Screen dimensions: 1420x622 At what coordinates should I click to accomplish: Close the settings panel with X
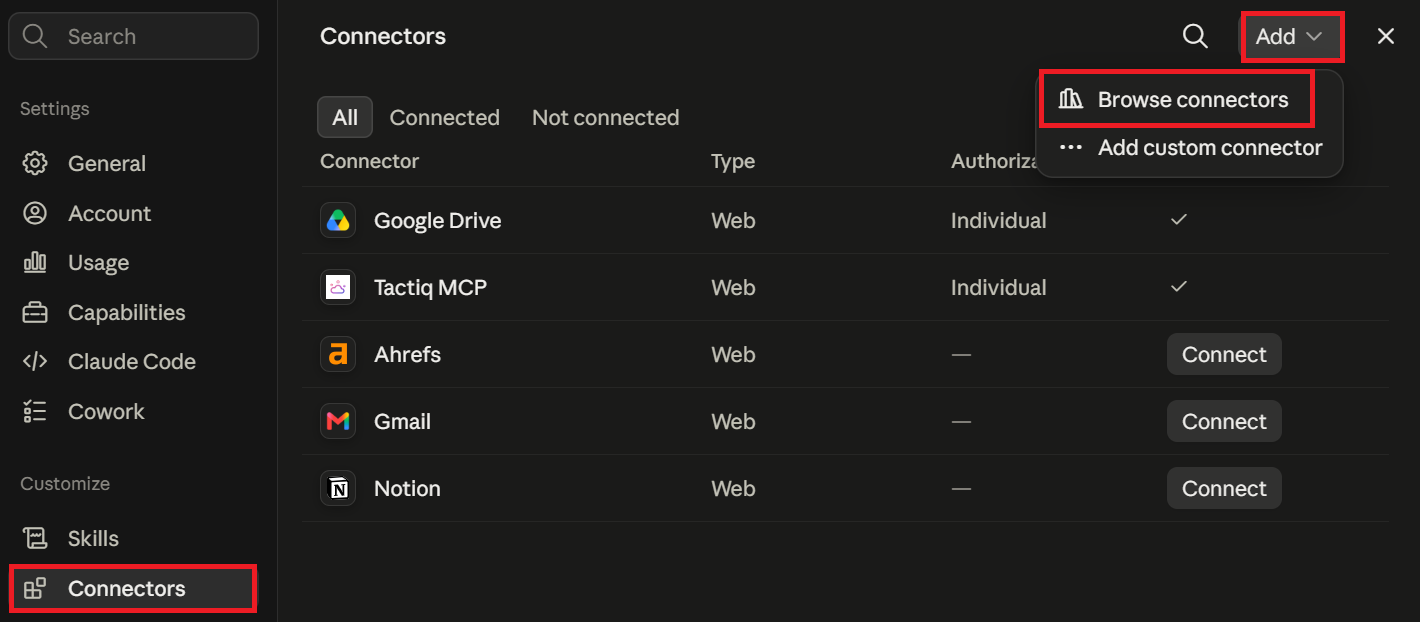[x=1385, y=36]
